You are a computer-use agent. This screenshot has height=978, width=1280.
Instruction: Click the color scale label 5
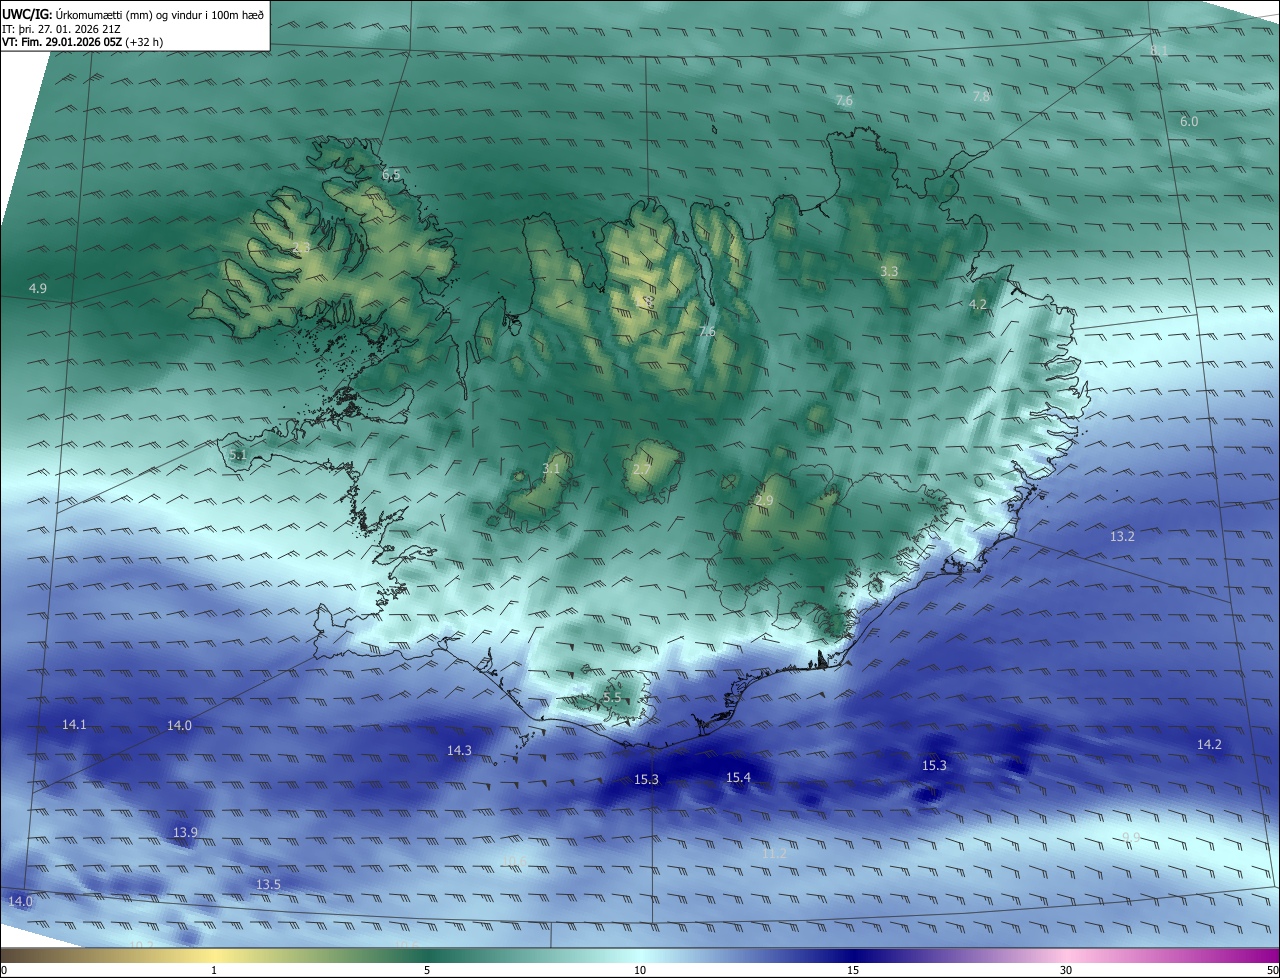coord(427,970)
